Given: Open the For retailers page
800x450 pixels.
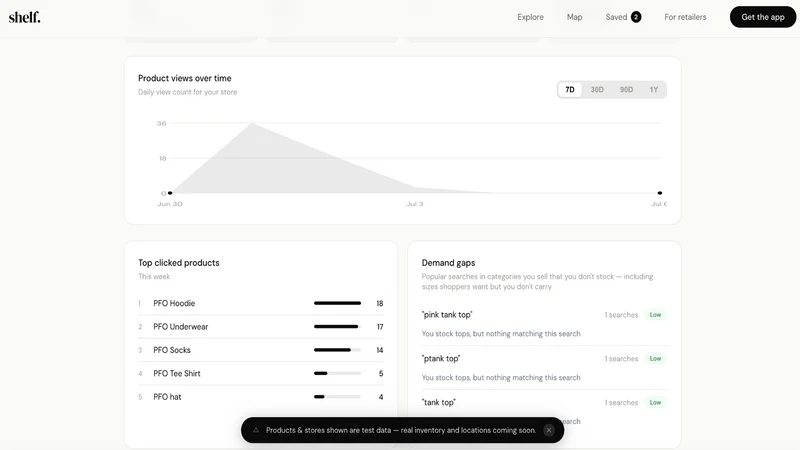Looking at the screenshot, I should 685,17.
